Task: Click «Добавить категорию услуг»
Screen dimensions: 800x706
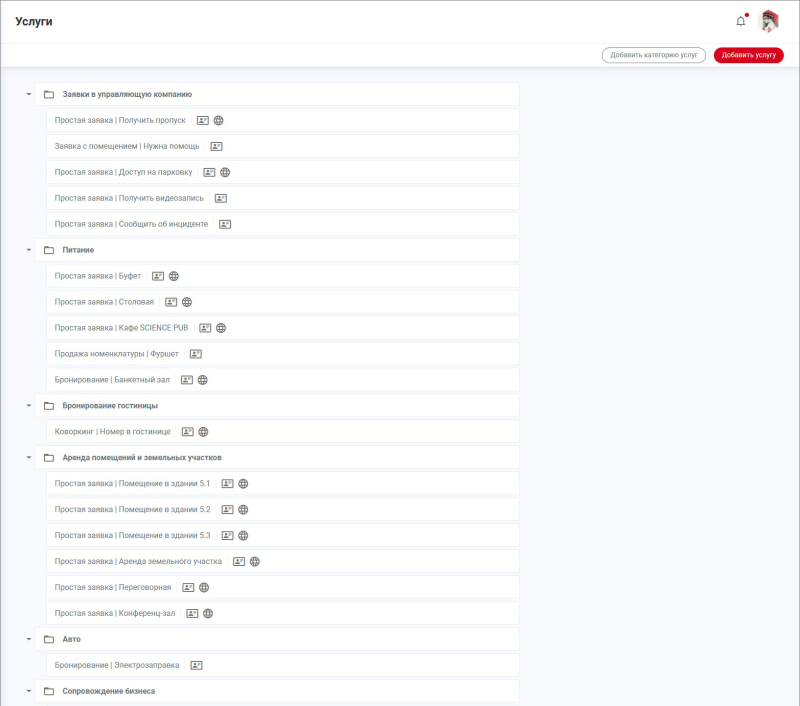Action: pos(654,55)
